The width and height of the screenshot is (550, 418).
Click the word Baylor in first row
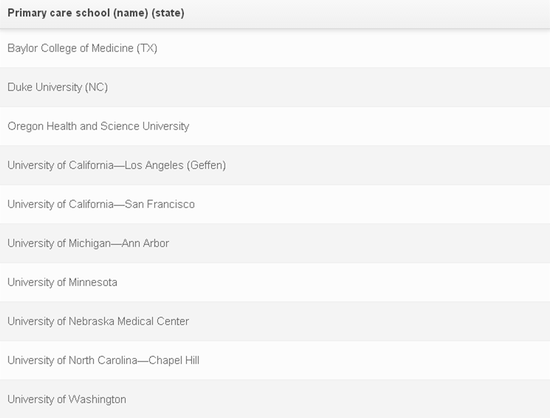[x=22, y=48]
